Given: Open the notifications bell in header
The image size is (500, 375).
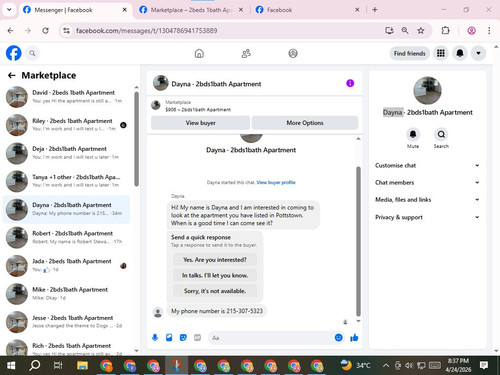Looking at the screenshot, I should coord(460,53).
